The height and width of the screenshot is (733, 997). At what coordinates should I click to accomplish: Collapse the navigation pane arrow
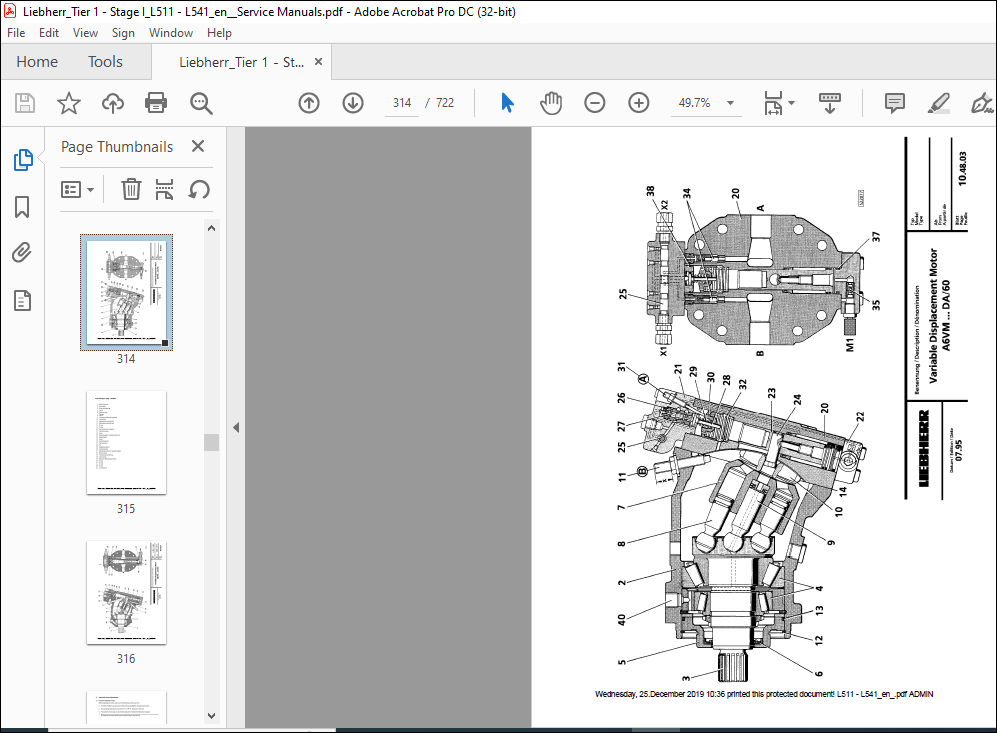(236, 427)
